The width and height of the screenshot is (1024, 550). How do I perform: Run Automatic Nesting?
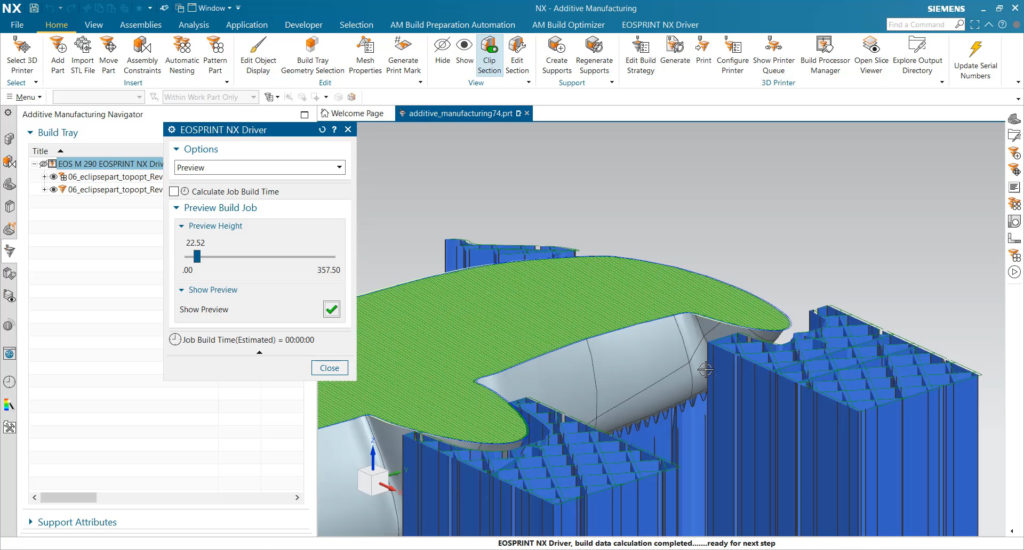(182, 55)
